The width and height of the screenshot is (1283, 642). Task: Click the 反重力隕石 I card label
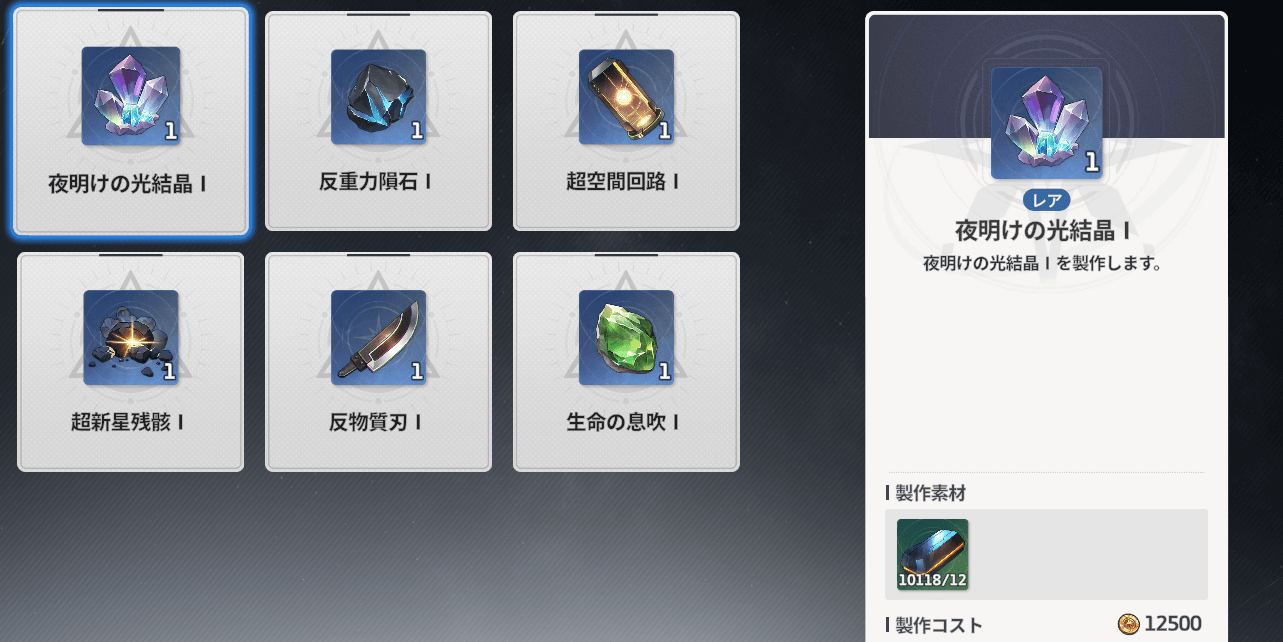pyautogui.click(x=376, y=182)
